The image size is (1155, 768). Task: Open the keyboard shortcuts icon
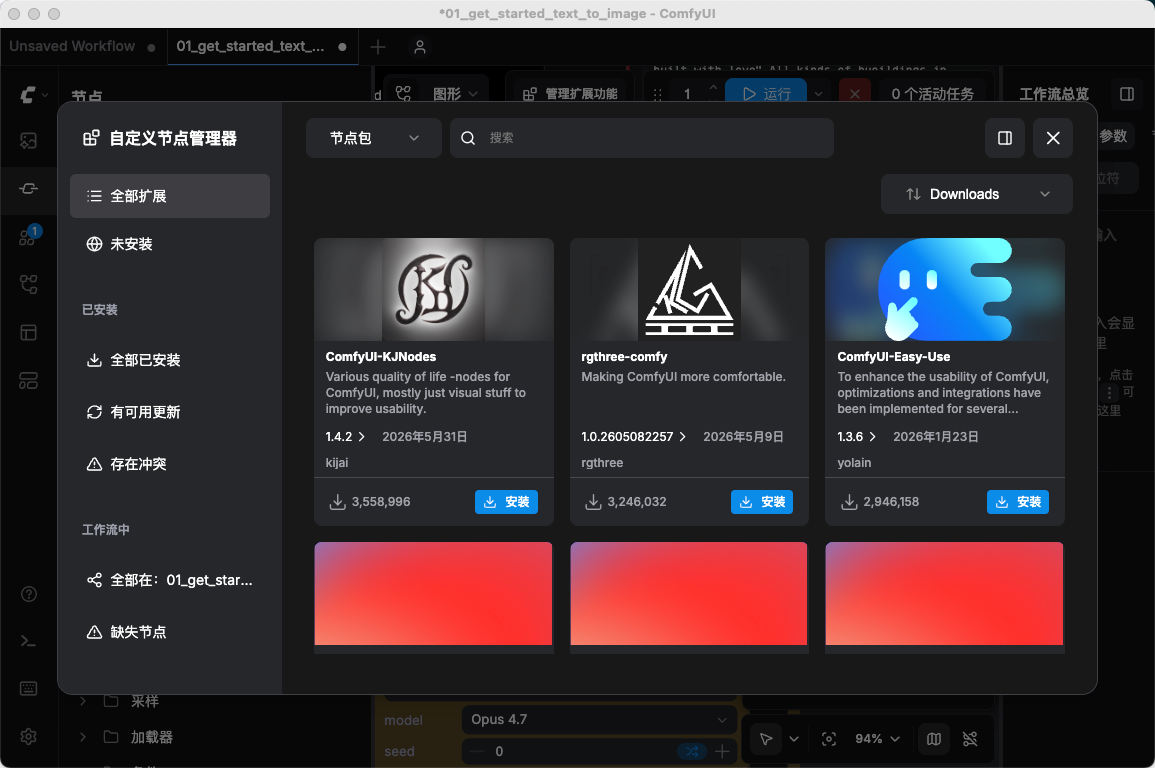pos(29,688)
